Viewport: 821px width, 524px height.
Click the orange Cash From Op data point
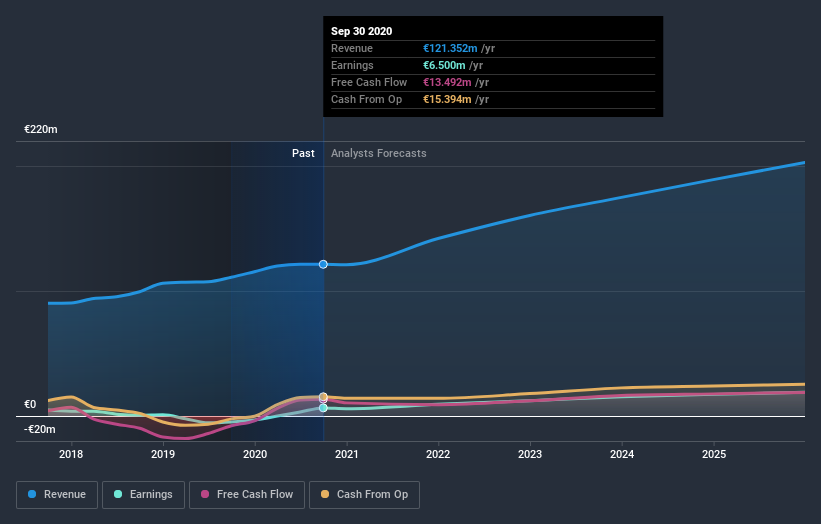[323, 396]
